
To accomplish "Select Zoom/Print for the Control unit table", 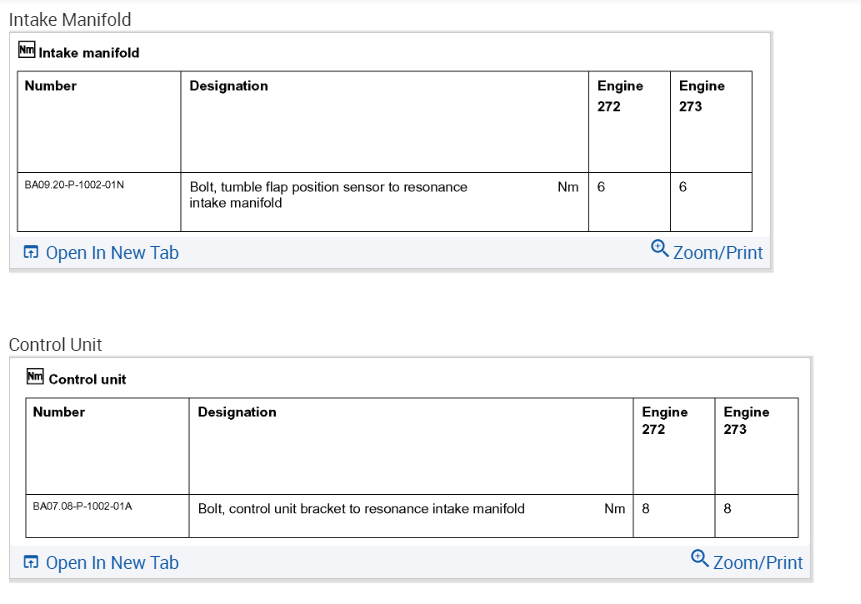I will [757, 563].
